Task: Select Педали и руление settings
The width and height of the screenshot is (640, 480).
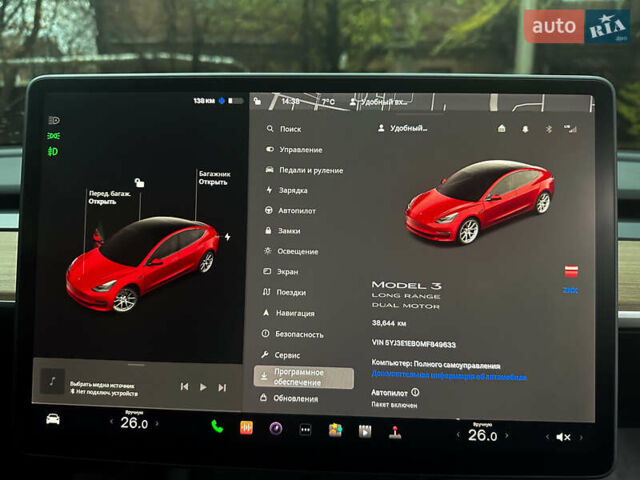Action: [x=304, y=170]
